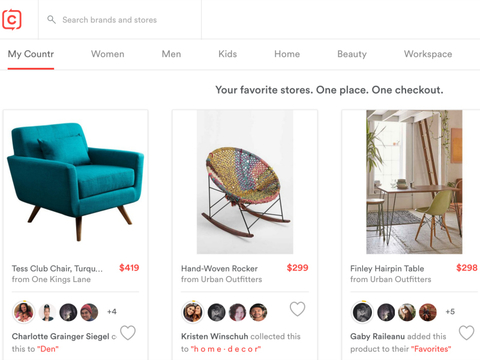Screen dimensions: 480x360
Task: Switch to the Women tab
Action: pyautogui.click(x=108, y=54)
